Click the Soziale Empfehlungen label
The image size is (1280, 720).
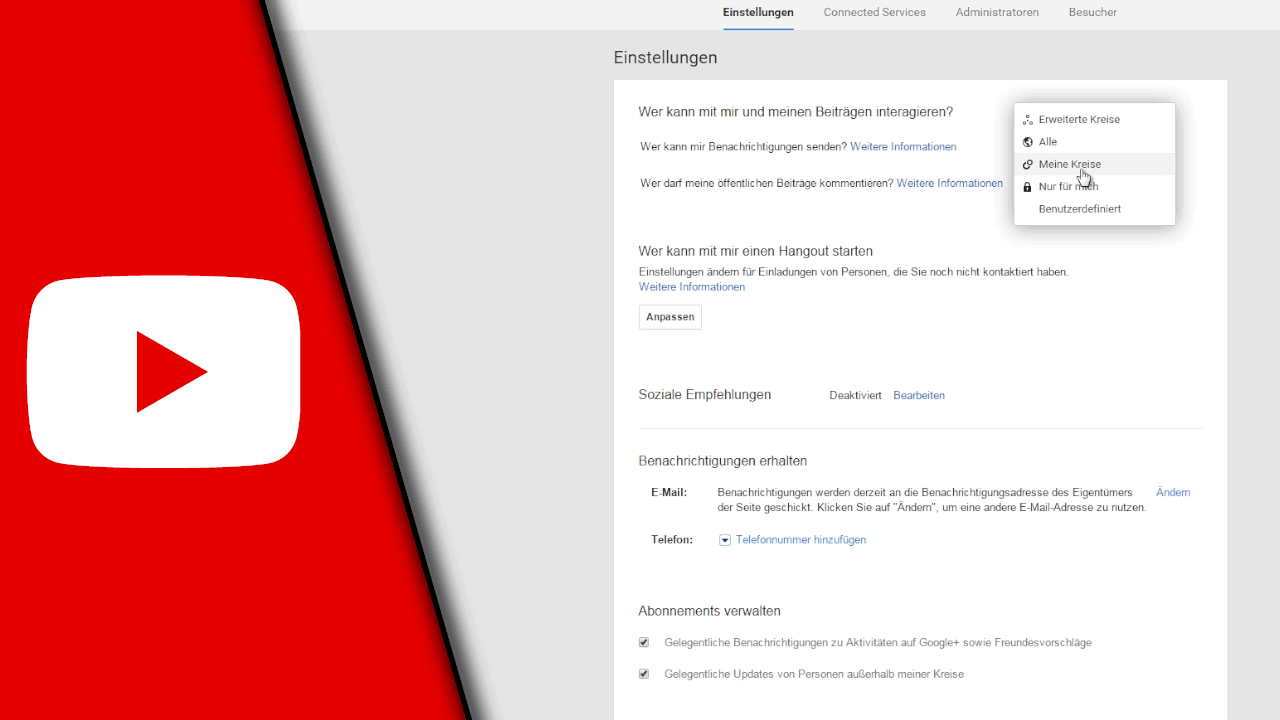pyautogui.click(x=705, y=395)
